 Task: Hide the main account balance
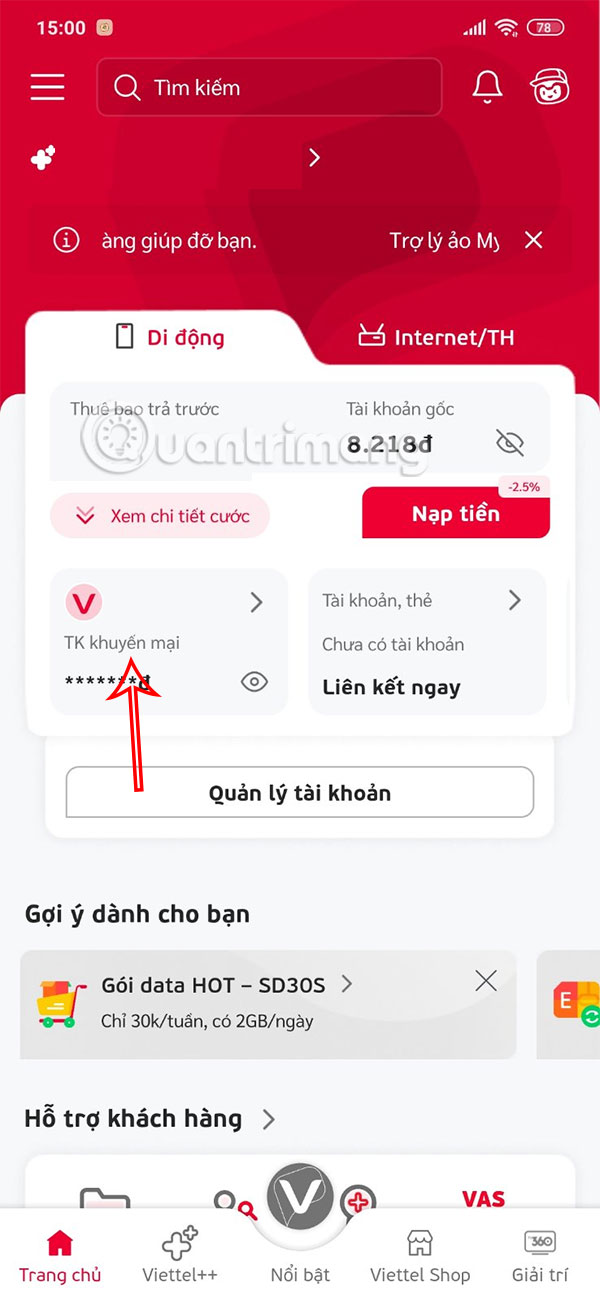click(x=510, y=442)
